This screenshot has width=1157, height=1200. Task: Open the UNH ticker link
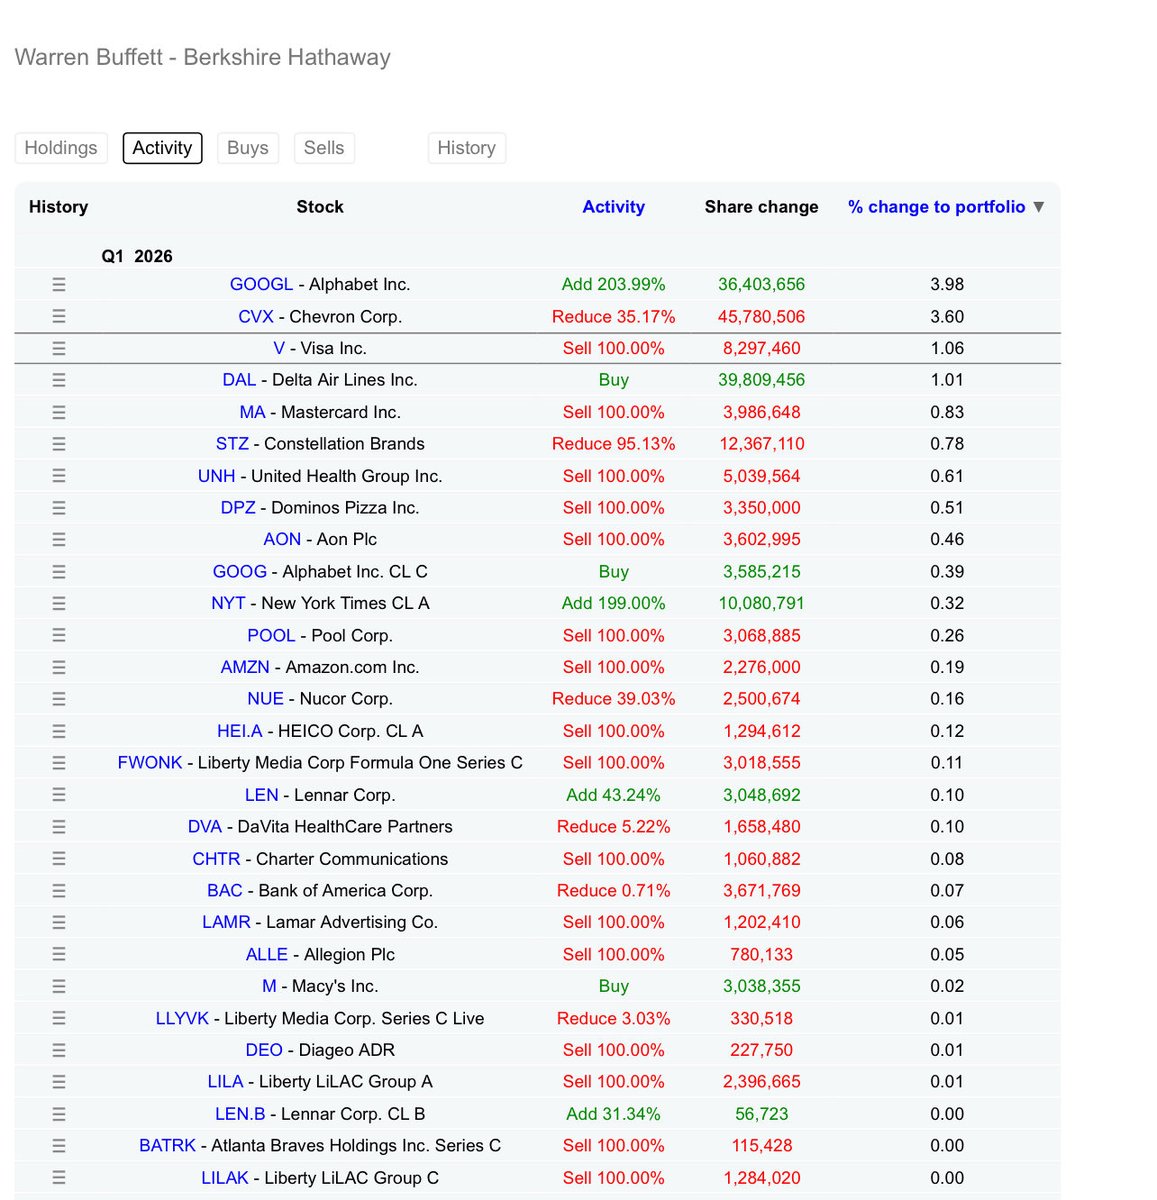click(217, 476)
